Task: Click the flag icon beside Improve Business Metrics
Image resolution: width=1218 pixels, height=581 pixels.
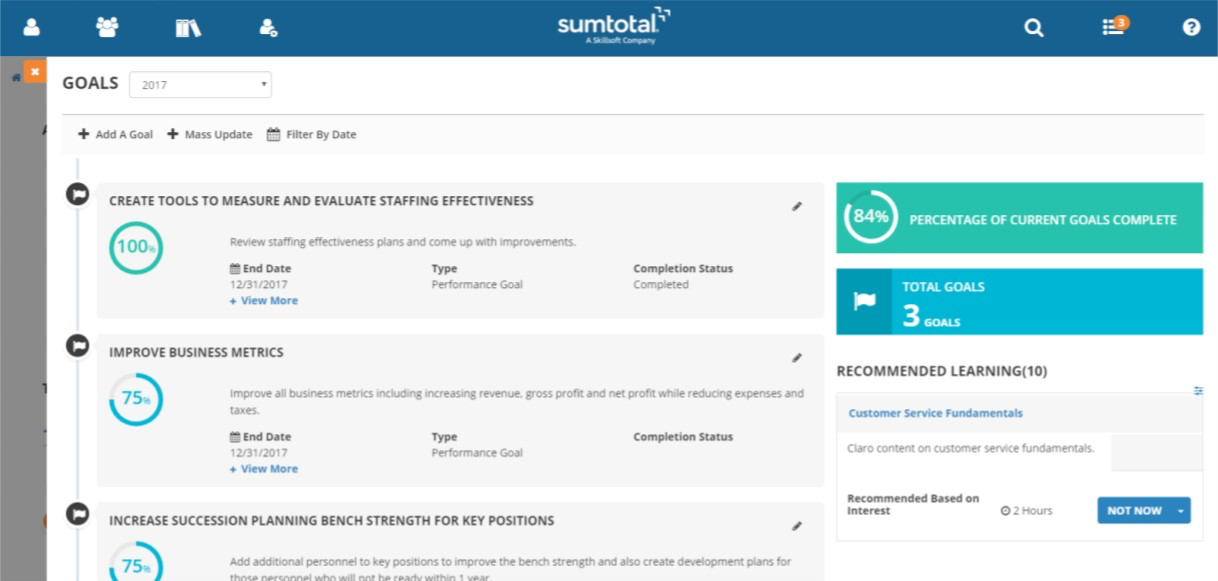Action: [x=77, y=345]
